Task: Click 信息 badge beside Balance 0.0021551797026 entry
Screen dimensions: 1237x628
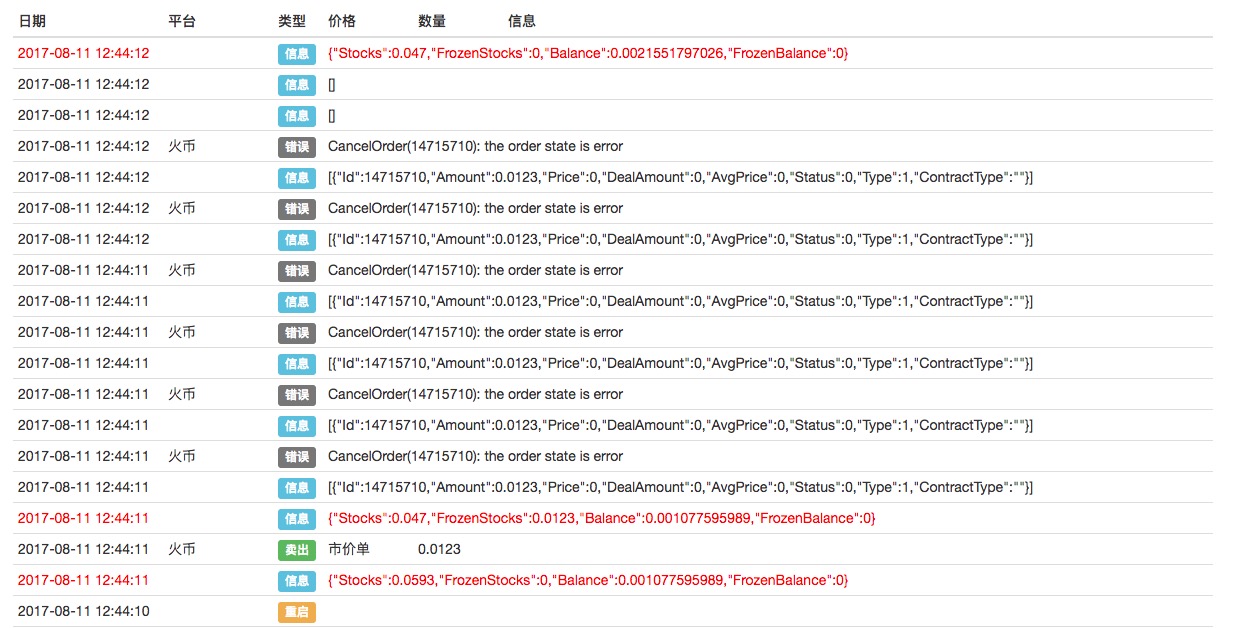Action: (297, 53)
